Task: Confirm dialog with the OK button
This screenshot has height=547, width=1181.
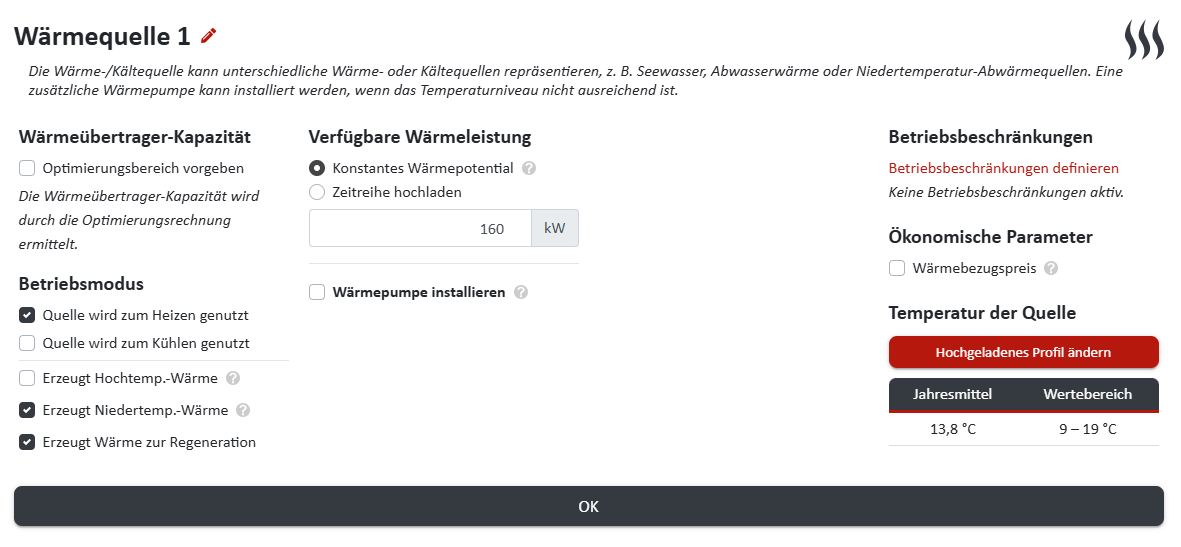Action: (589, 506)
